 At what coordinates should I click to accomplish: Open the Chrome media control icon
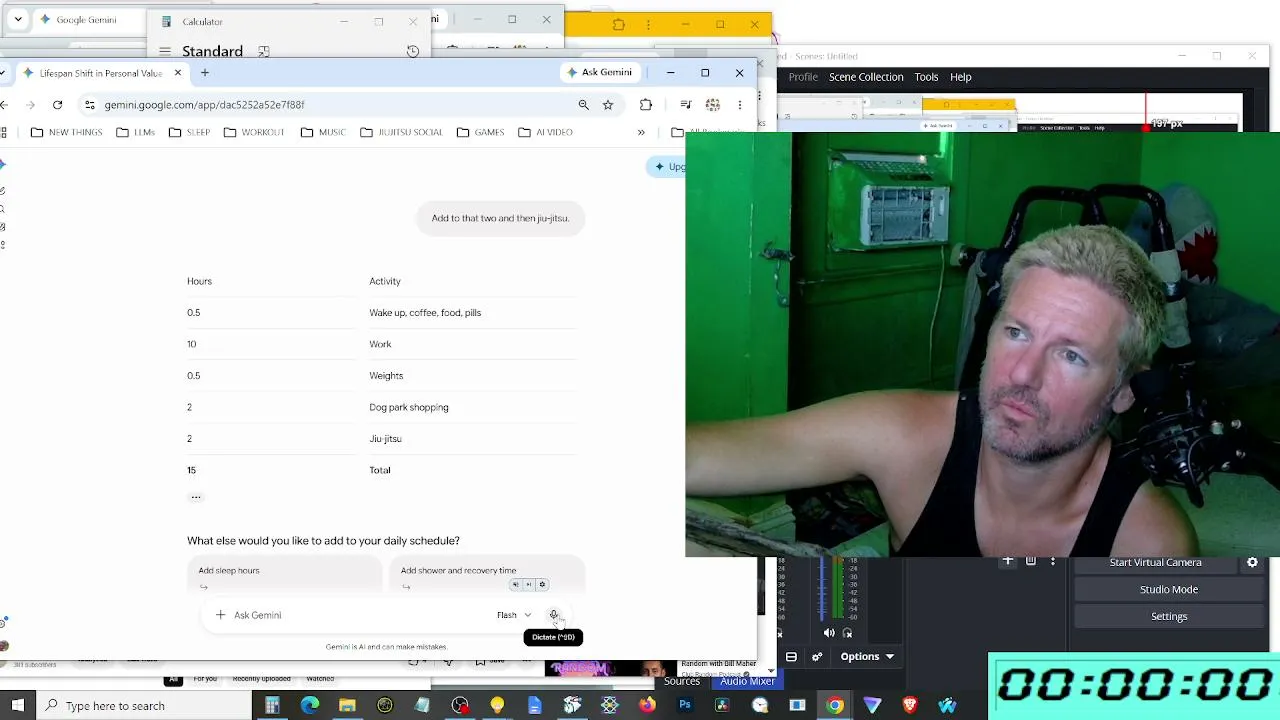click(x=686, y=104)
